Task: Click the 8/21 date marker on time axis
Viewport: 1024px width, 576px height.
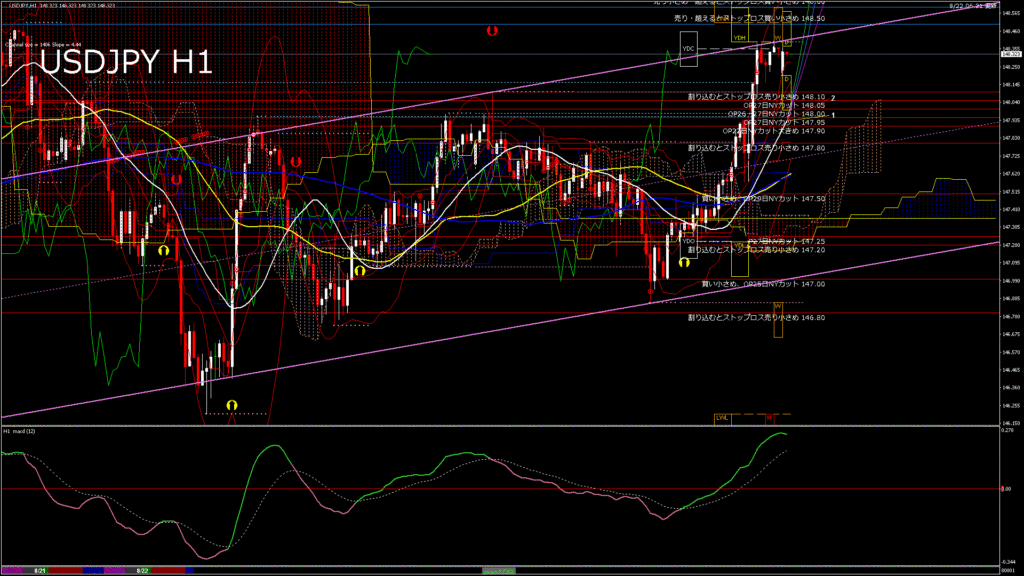Action: tap(40, 570)
